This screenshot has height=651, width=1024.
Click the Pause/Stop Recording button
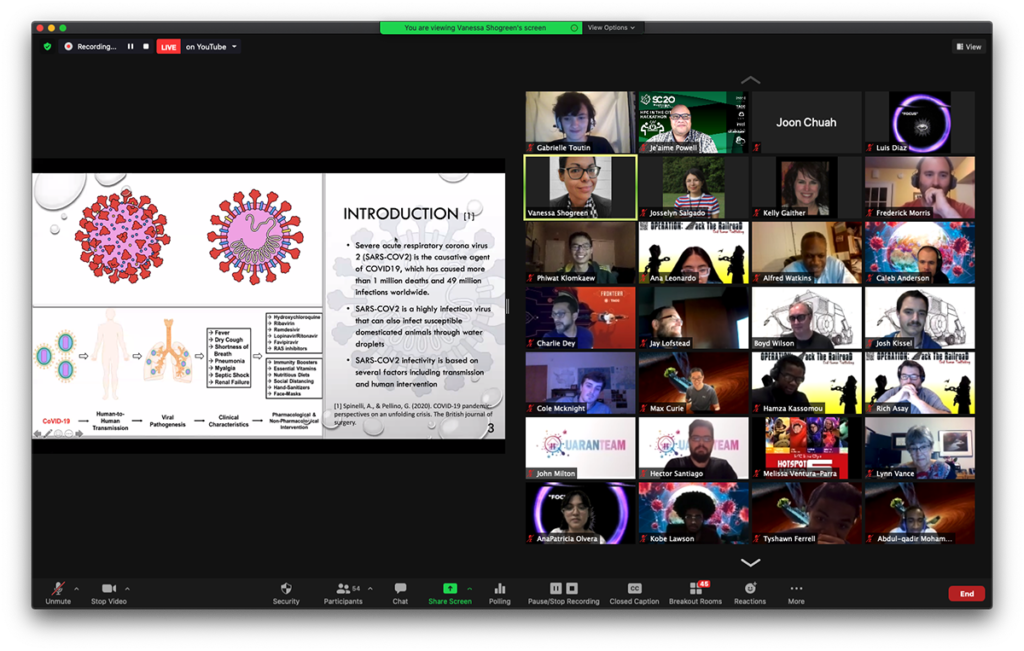tap(564, 589)
